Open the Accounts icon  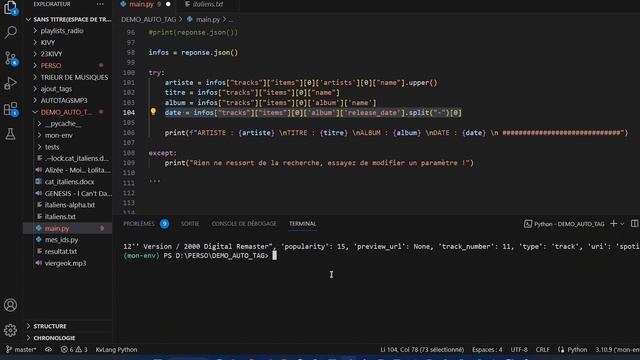coord(10,305)
